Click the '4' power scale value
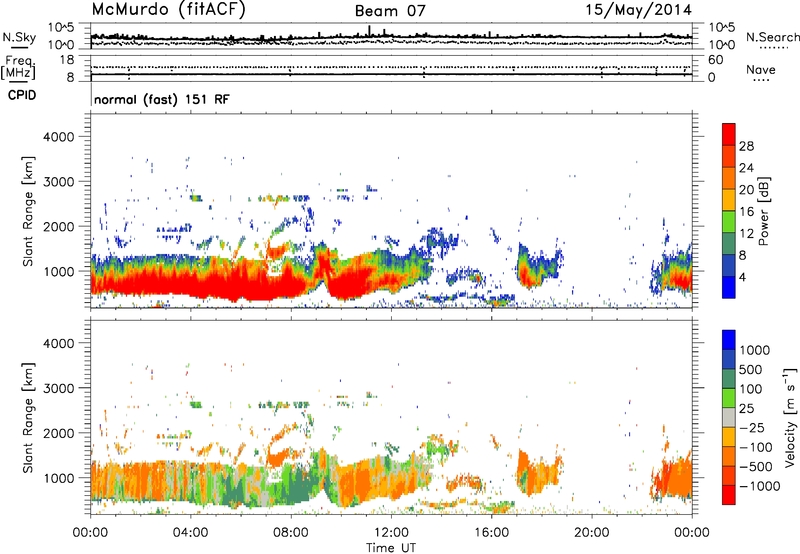Screen dimensions: 800x554 tap(743, 277)
